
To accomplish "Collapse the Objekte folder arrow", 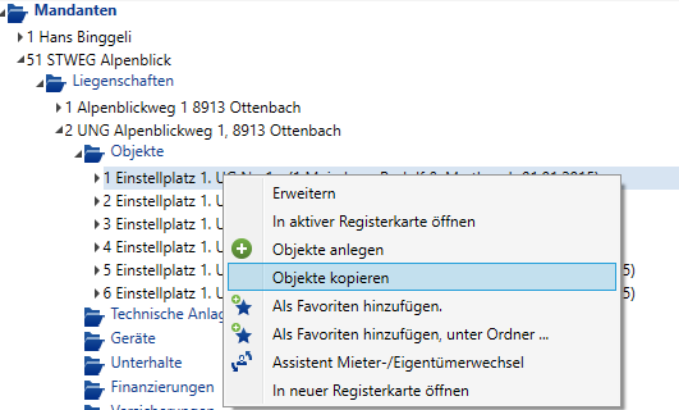I will point(78,154).
